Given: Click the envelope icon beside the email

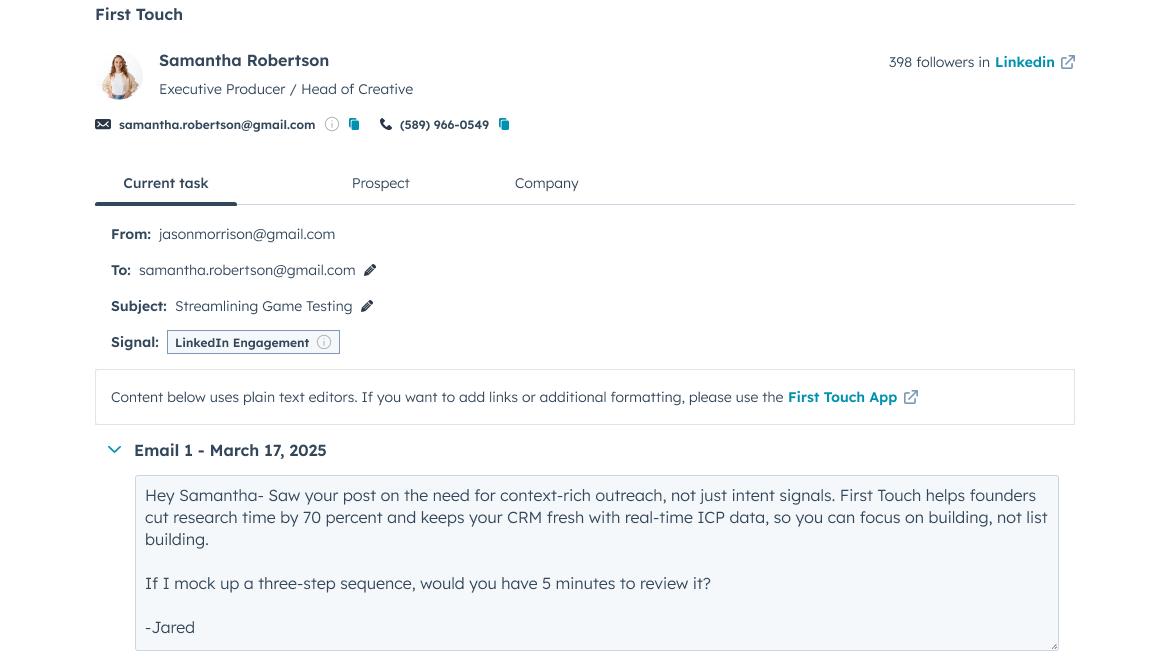Looking at the screenshot, I should [x=102, y=124].
